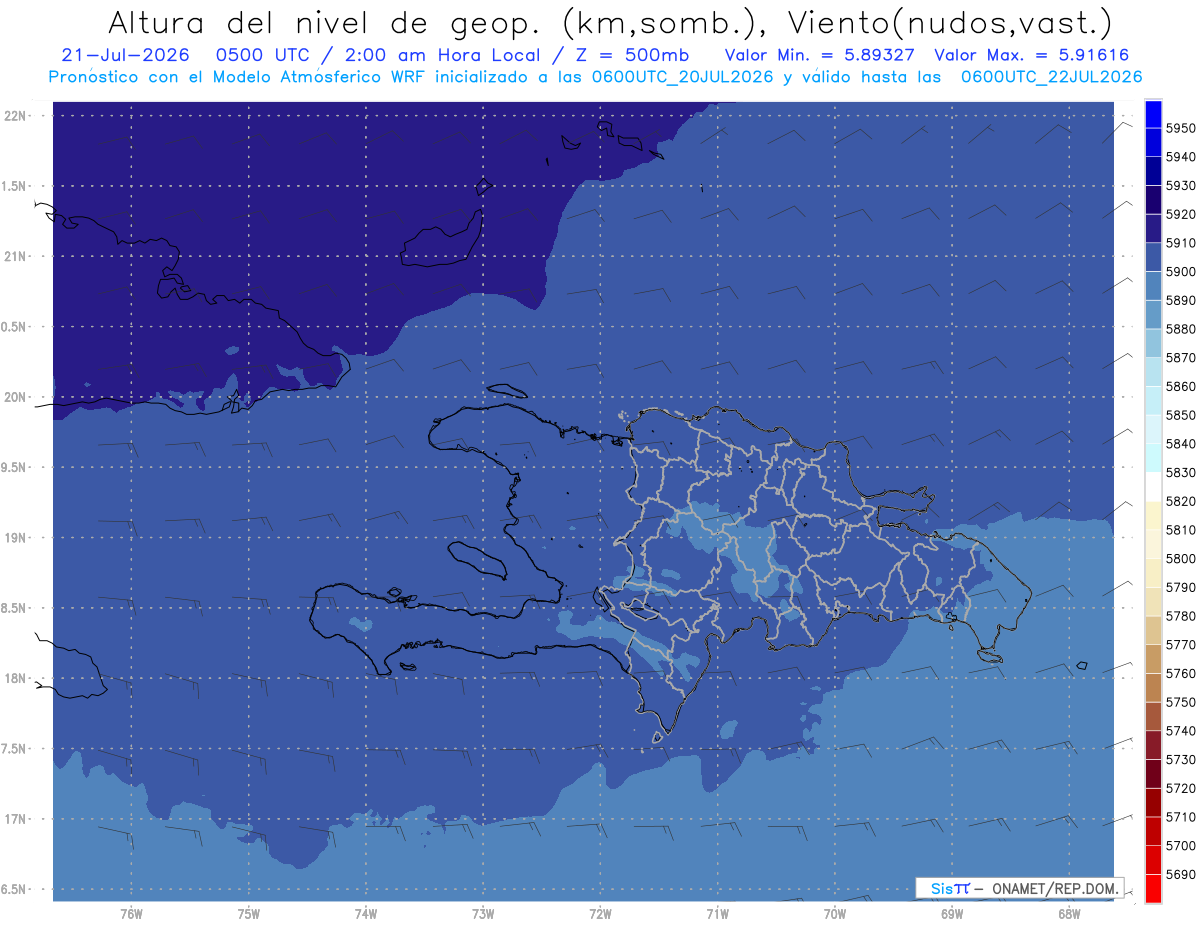Image resolution: width=1200 pixels, height=927 pixels.
Task: Click the colorbar label '5710'
Action: 1180,817
